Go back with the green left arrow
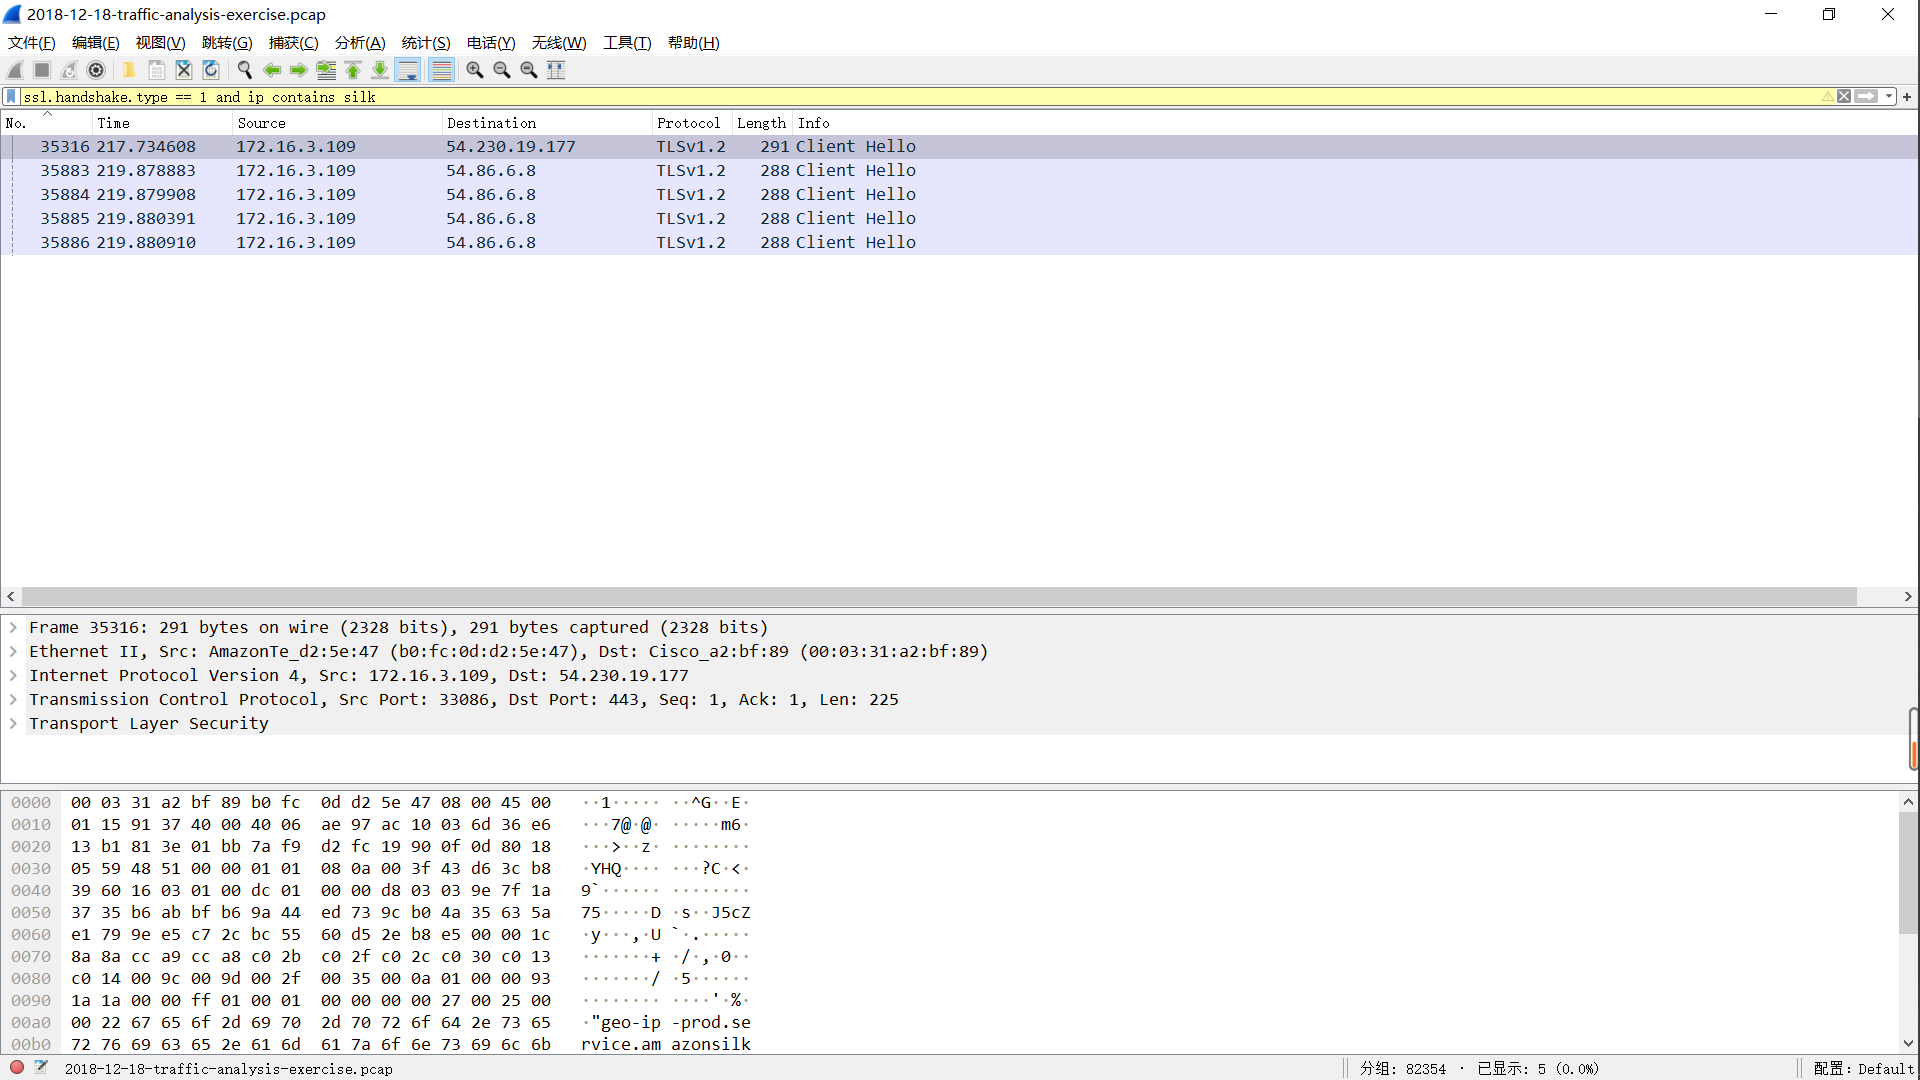 coord(271,70)
